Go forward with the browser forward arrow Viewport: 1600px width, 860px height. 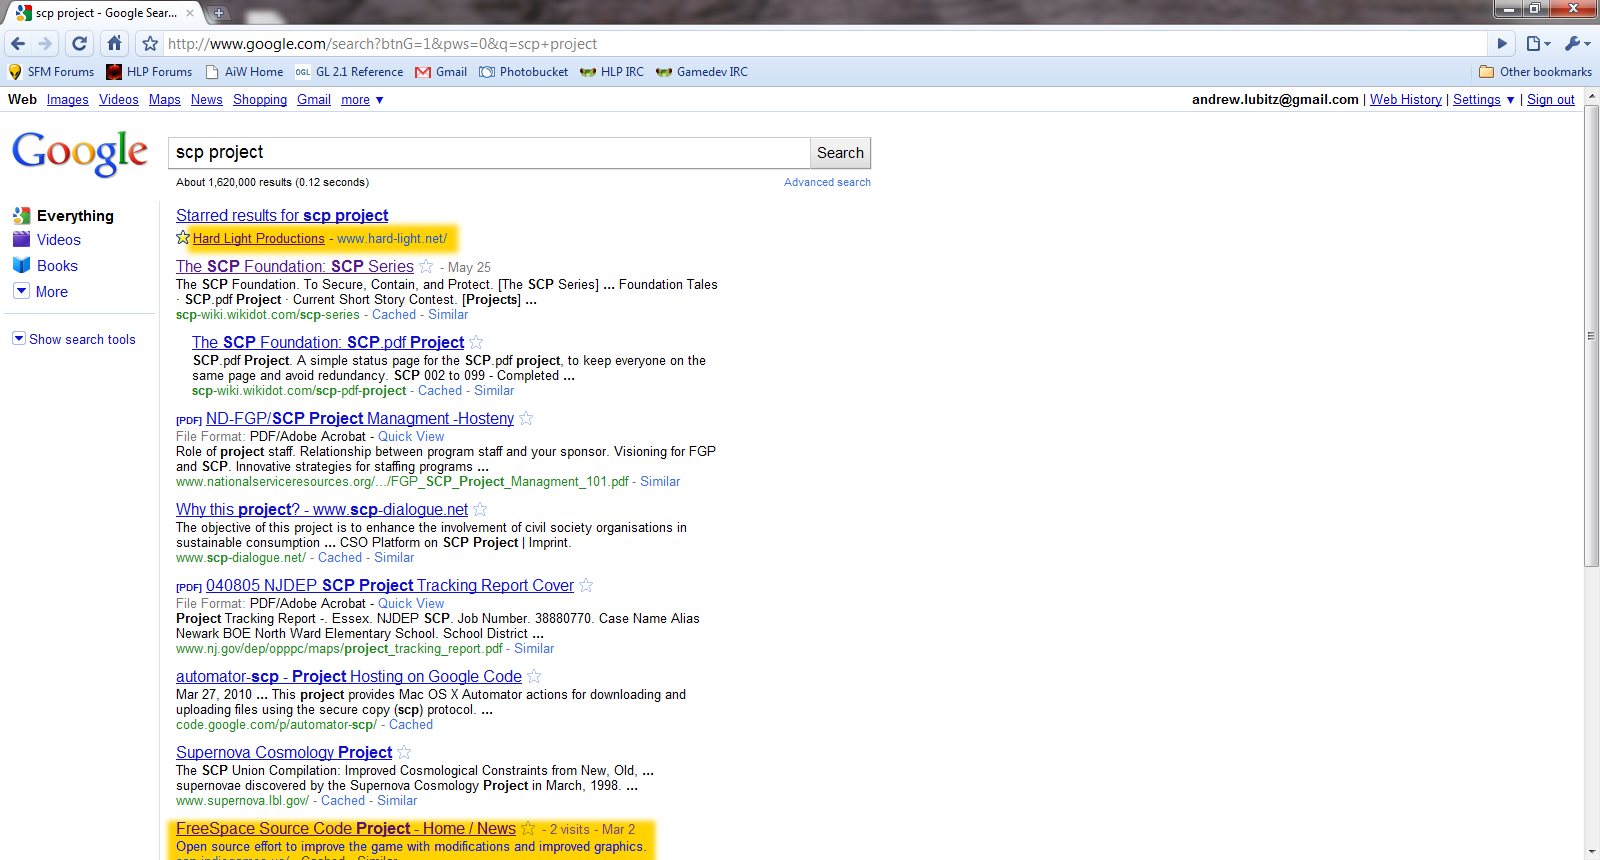pyautogui.click(x=45, y=43)
